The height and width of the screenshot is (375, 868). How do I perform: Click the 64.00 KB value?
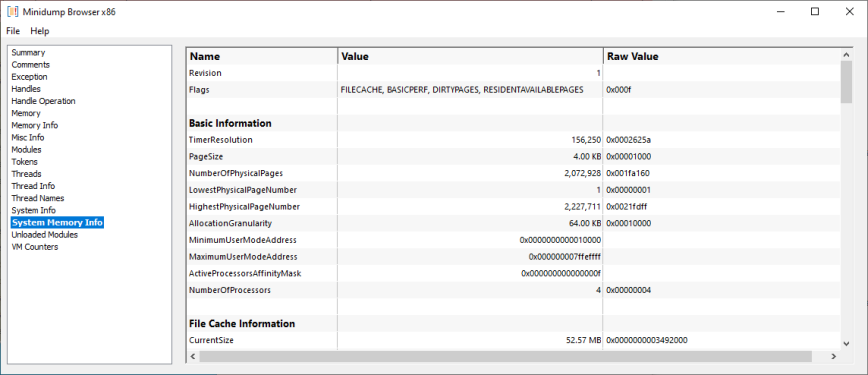point(585,223)
